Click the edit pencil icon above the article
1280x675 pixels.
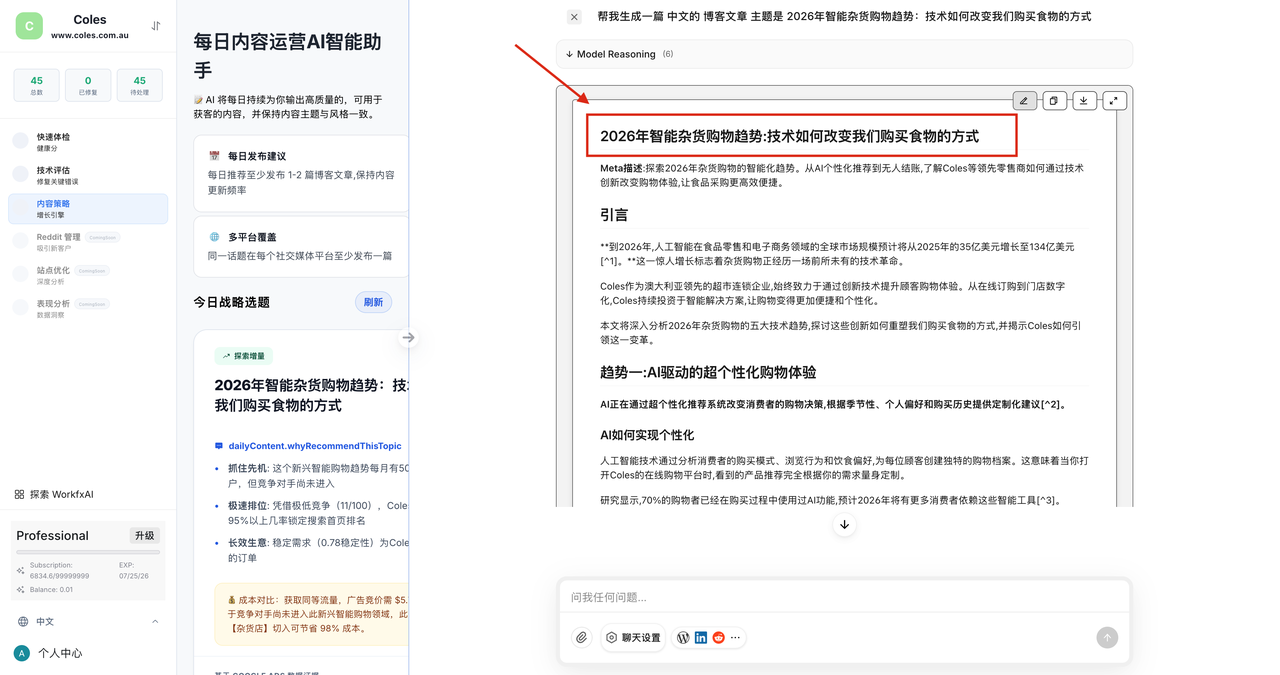(x=1024, y=101)
